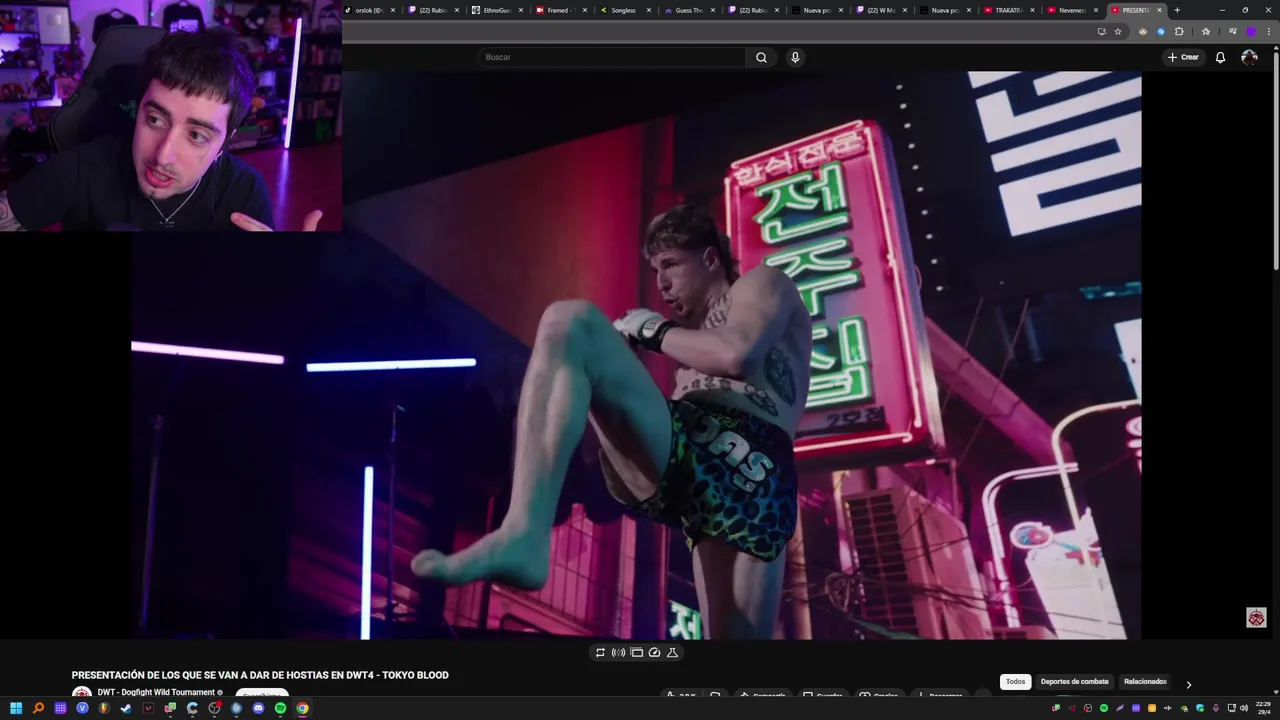Click the flask experiments icon
Screen dimensions: 1280x720
click(x=672, y=652)
